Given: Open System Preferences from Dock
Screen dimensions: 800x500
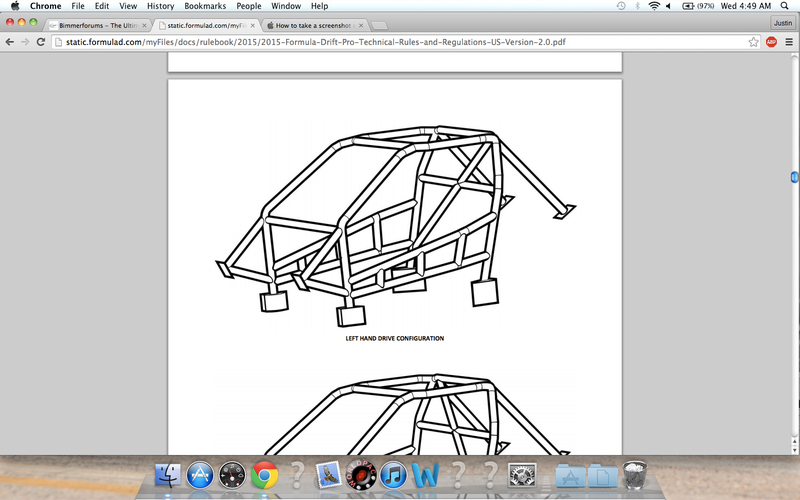Looking at the screenshot, I should pos(522,474).
